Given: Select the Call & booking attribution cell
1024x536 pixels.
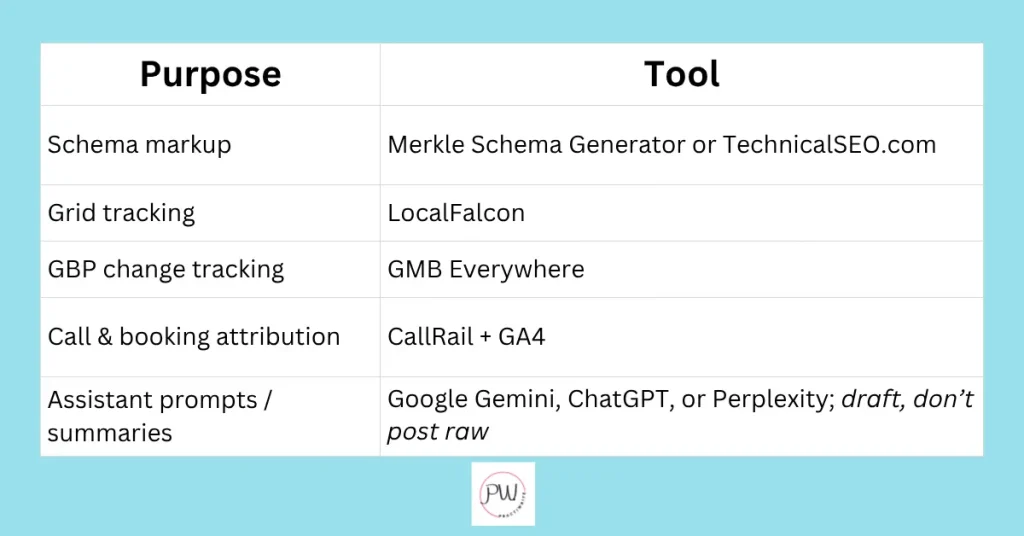Looking at the screenshot, I should coord(194,337).
